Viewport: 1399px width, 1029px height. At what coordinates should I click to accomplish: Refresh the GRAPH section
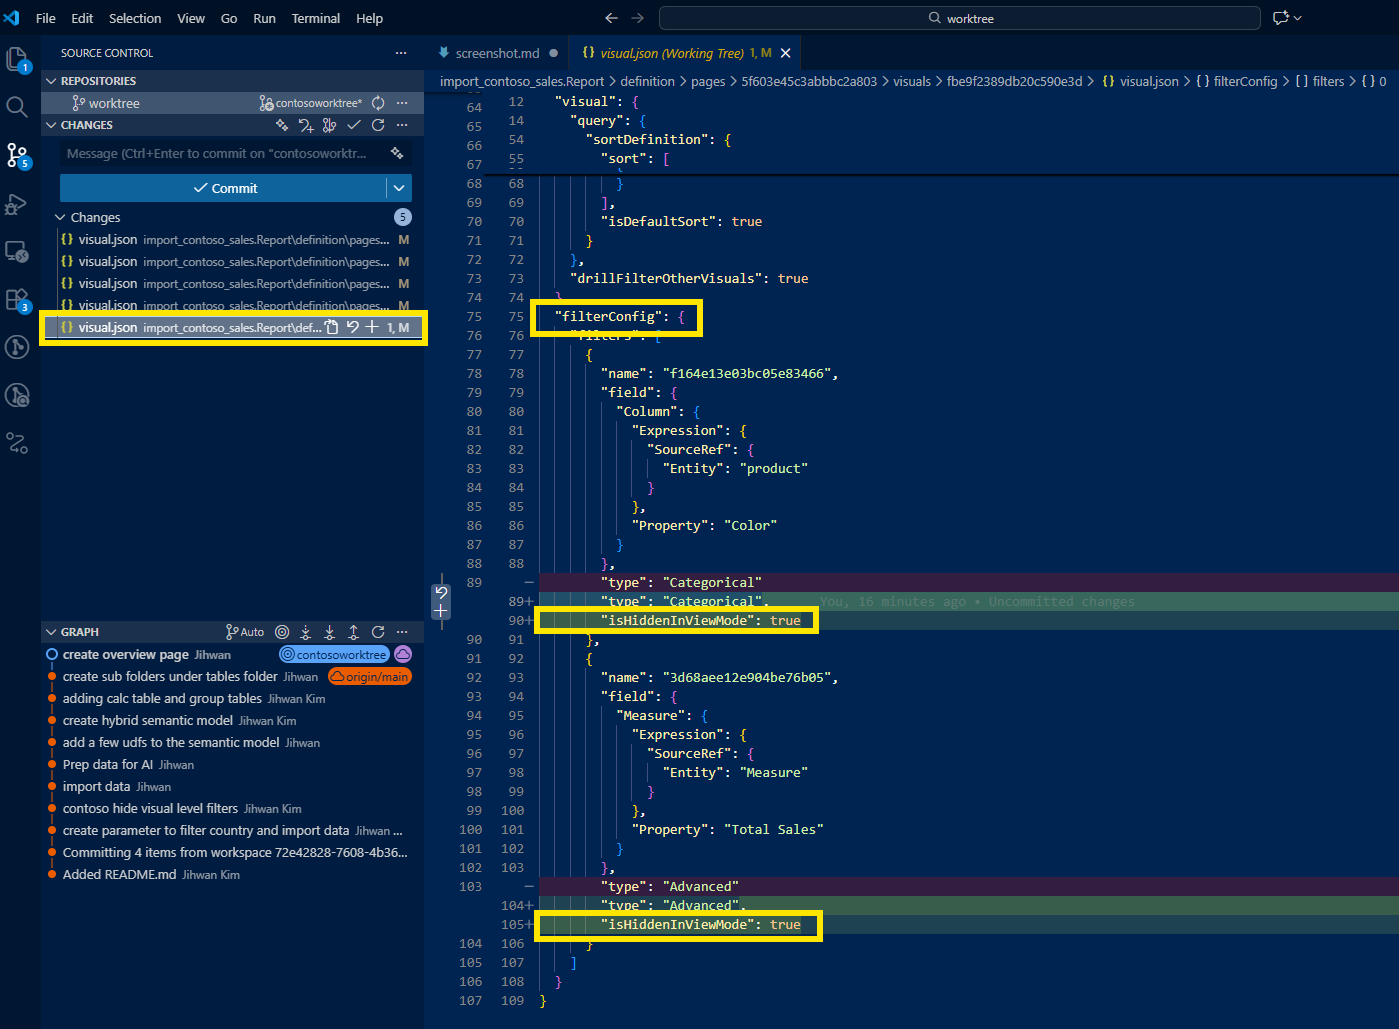click(378, 632)
